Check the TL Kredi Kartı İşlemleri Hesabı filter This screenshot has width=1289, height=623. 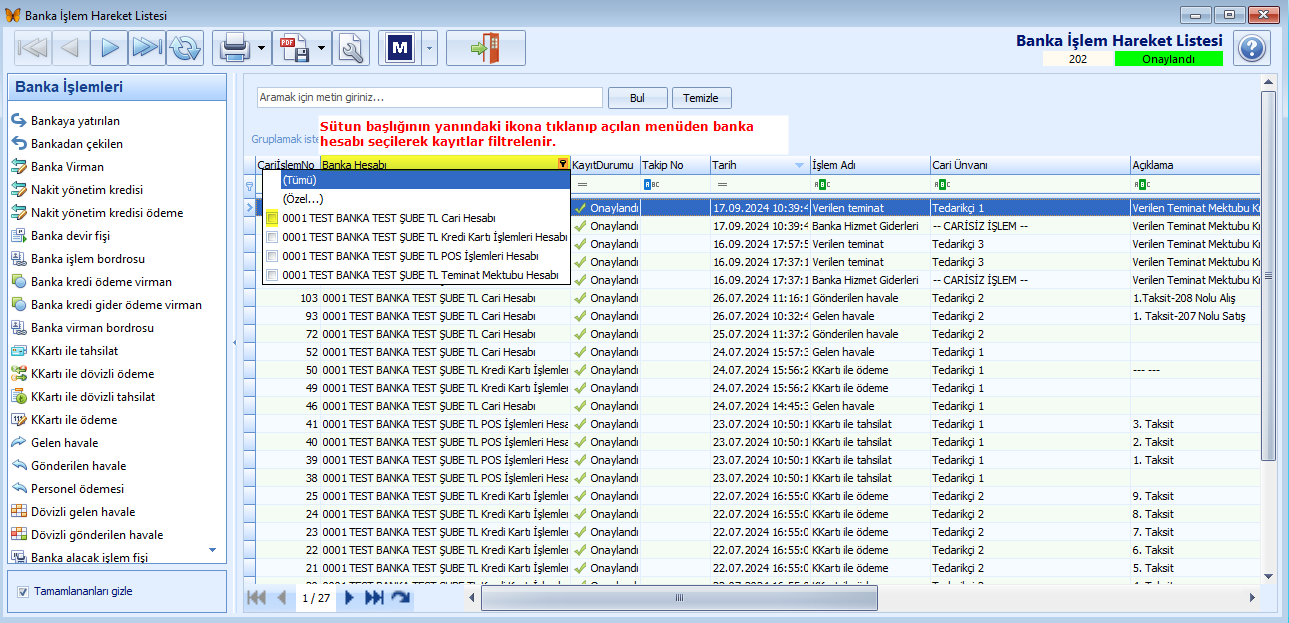[x=272, y=237]
